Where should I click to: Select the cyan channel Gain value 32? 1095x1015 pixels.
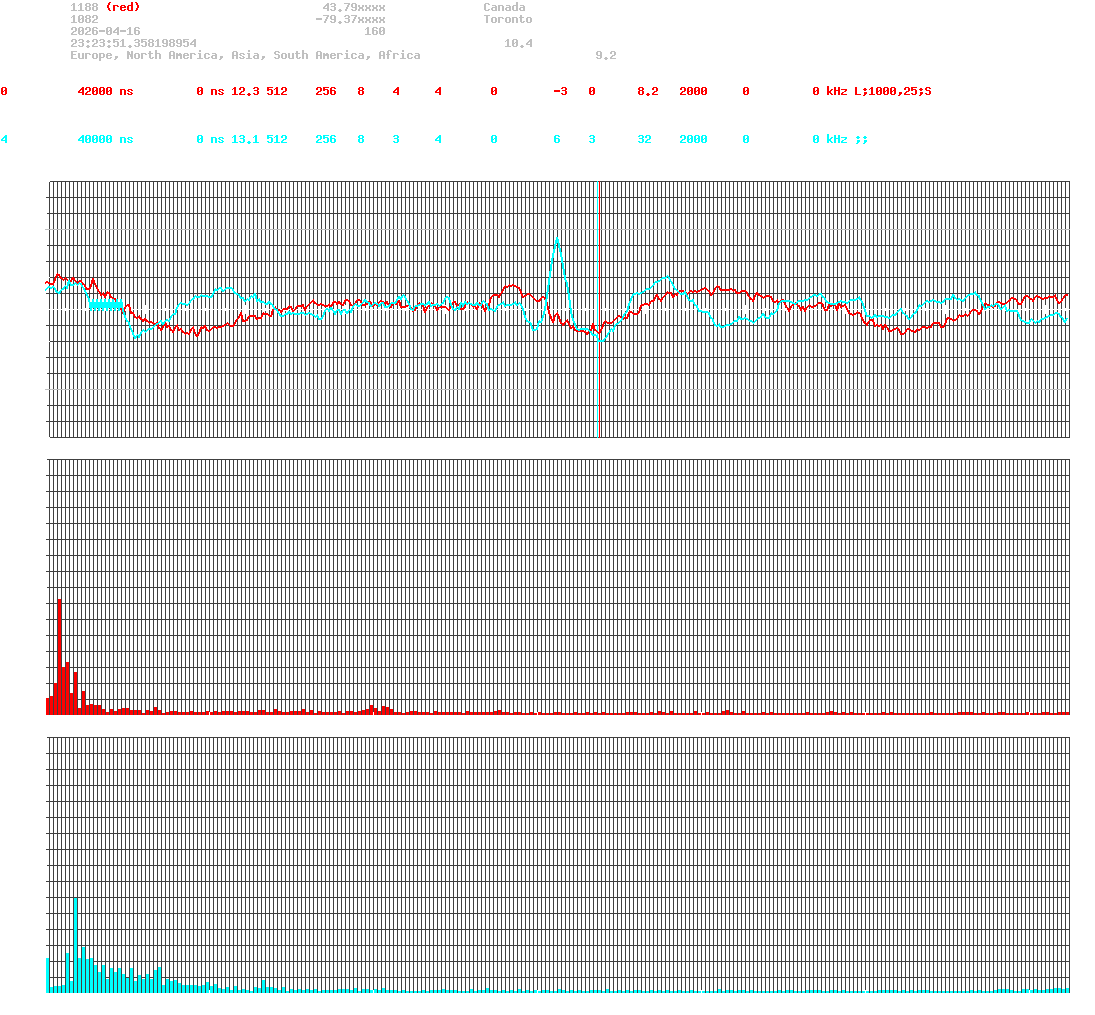click(644, 139)
